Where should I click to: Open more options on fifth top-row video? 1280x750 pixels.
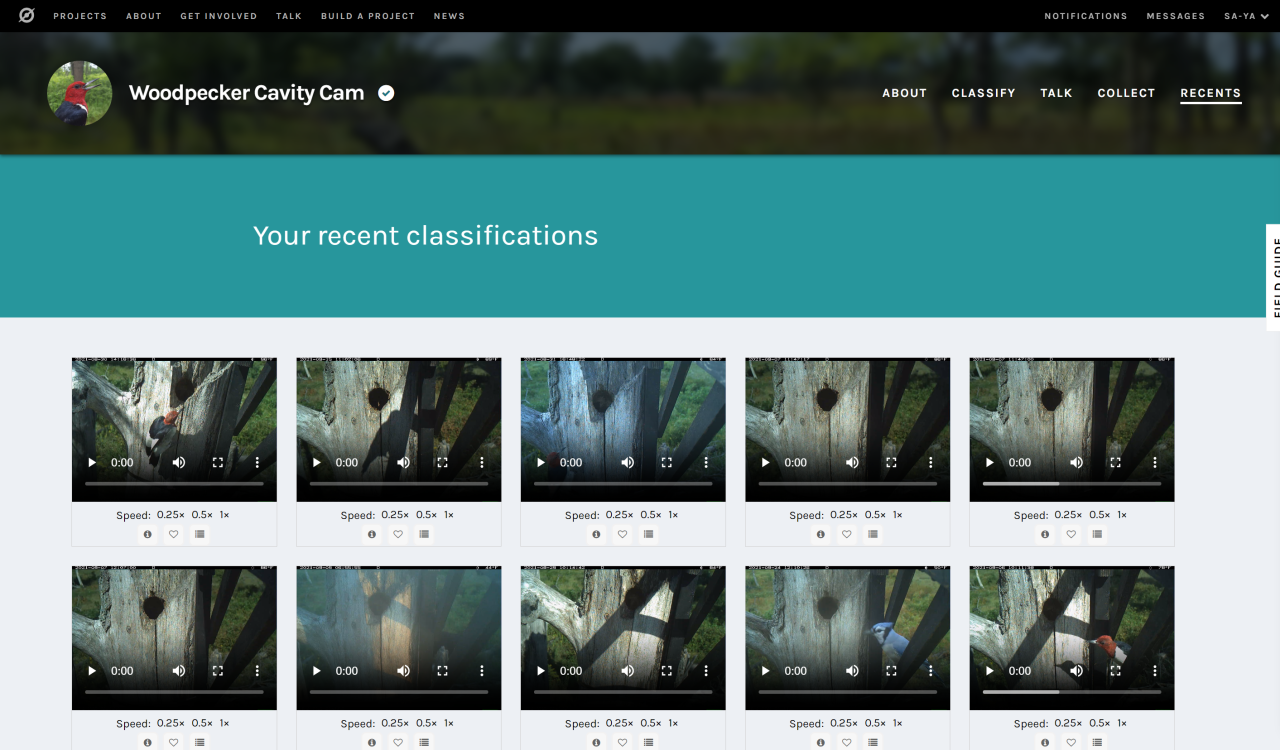click(1154, 463)
